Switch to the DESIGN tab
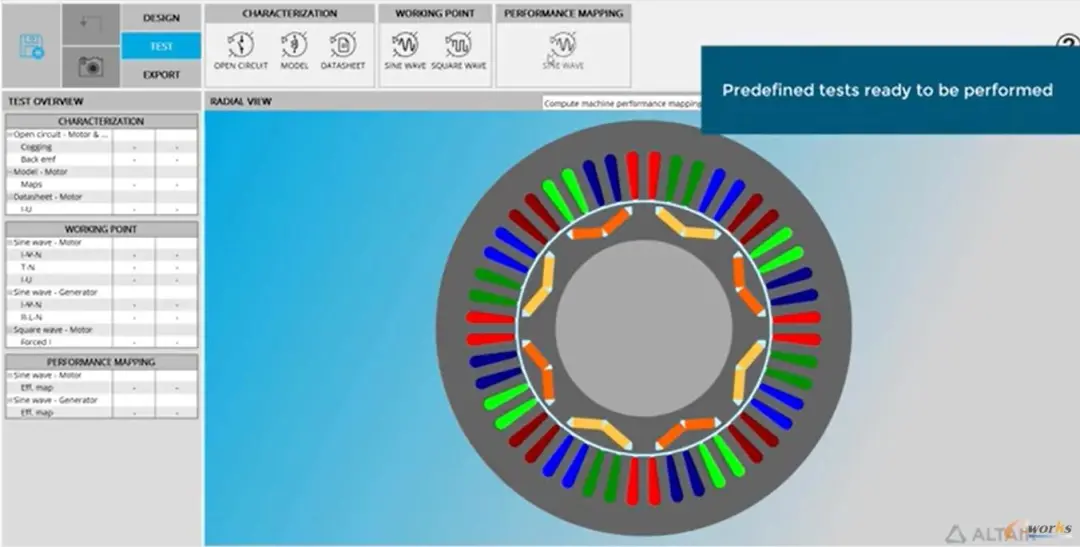Viewport: 1080px width, 547px height. (161, 18)
